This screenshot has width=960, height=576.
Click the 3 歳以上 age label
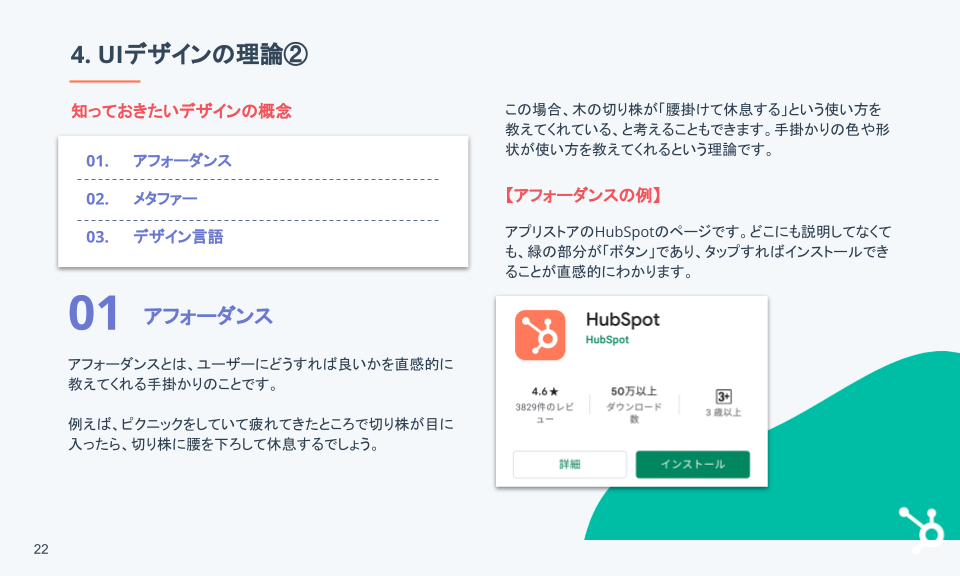[723, 412]
